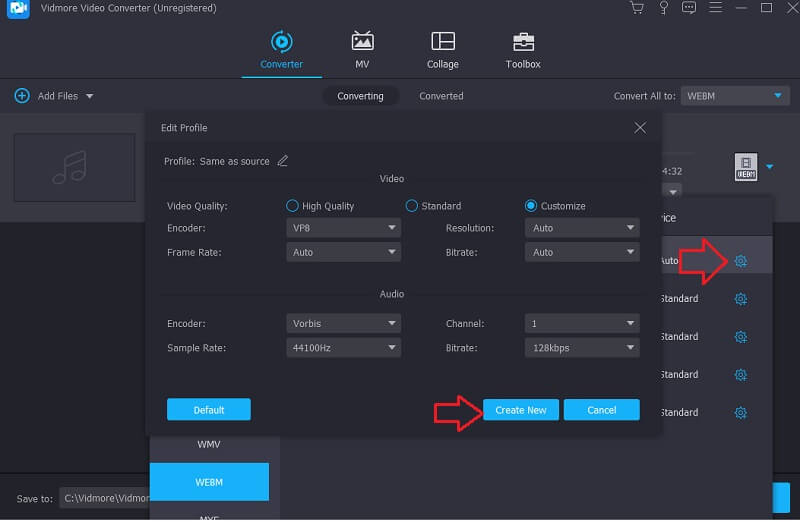
Task: Select Standard video quality
Action: (x=411, y=206)
